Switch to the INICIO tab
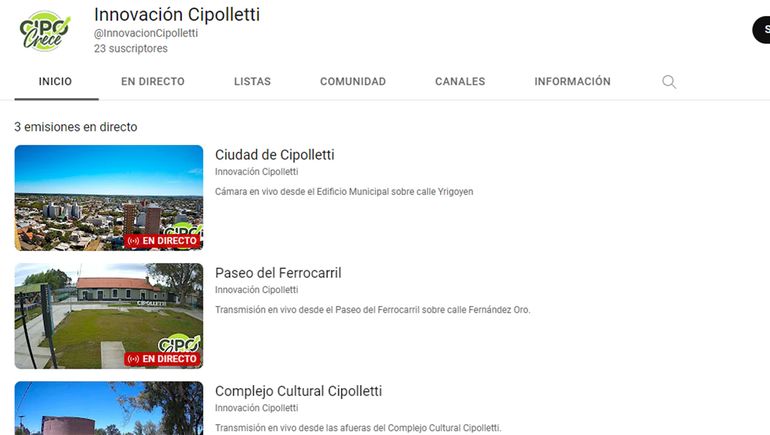This screenshot has height=435, width=770. pyautogui.click(x=55, y=82)
